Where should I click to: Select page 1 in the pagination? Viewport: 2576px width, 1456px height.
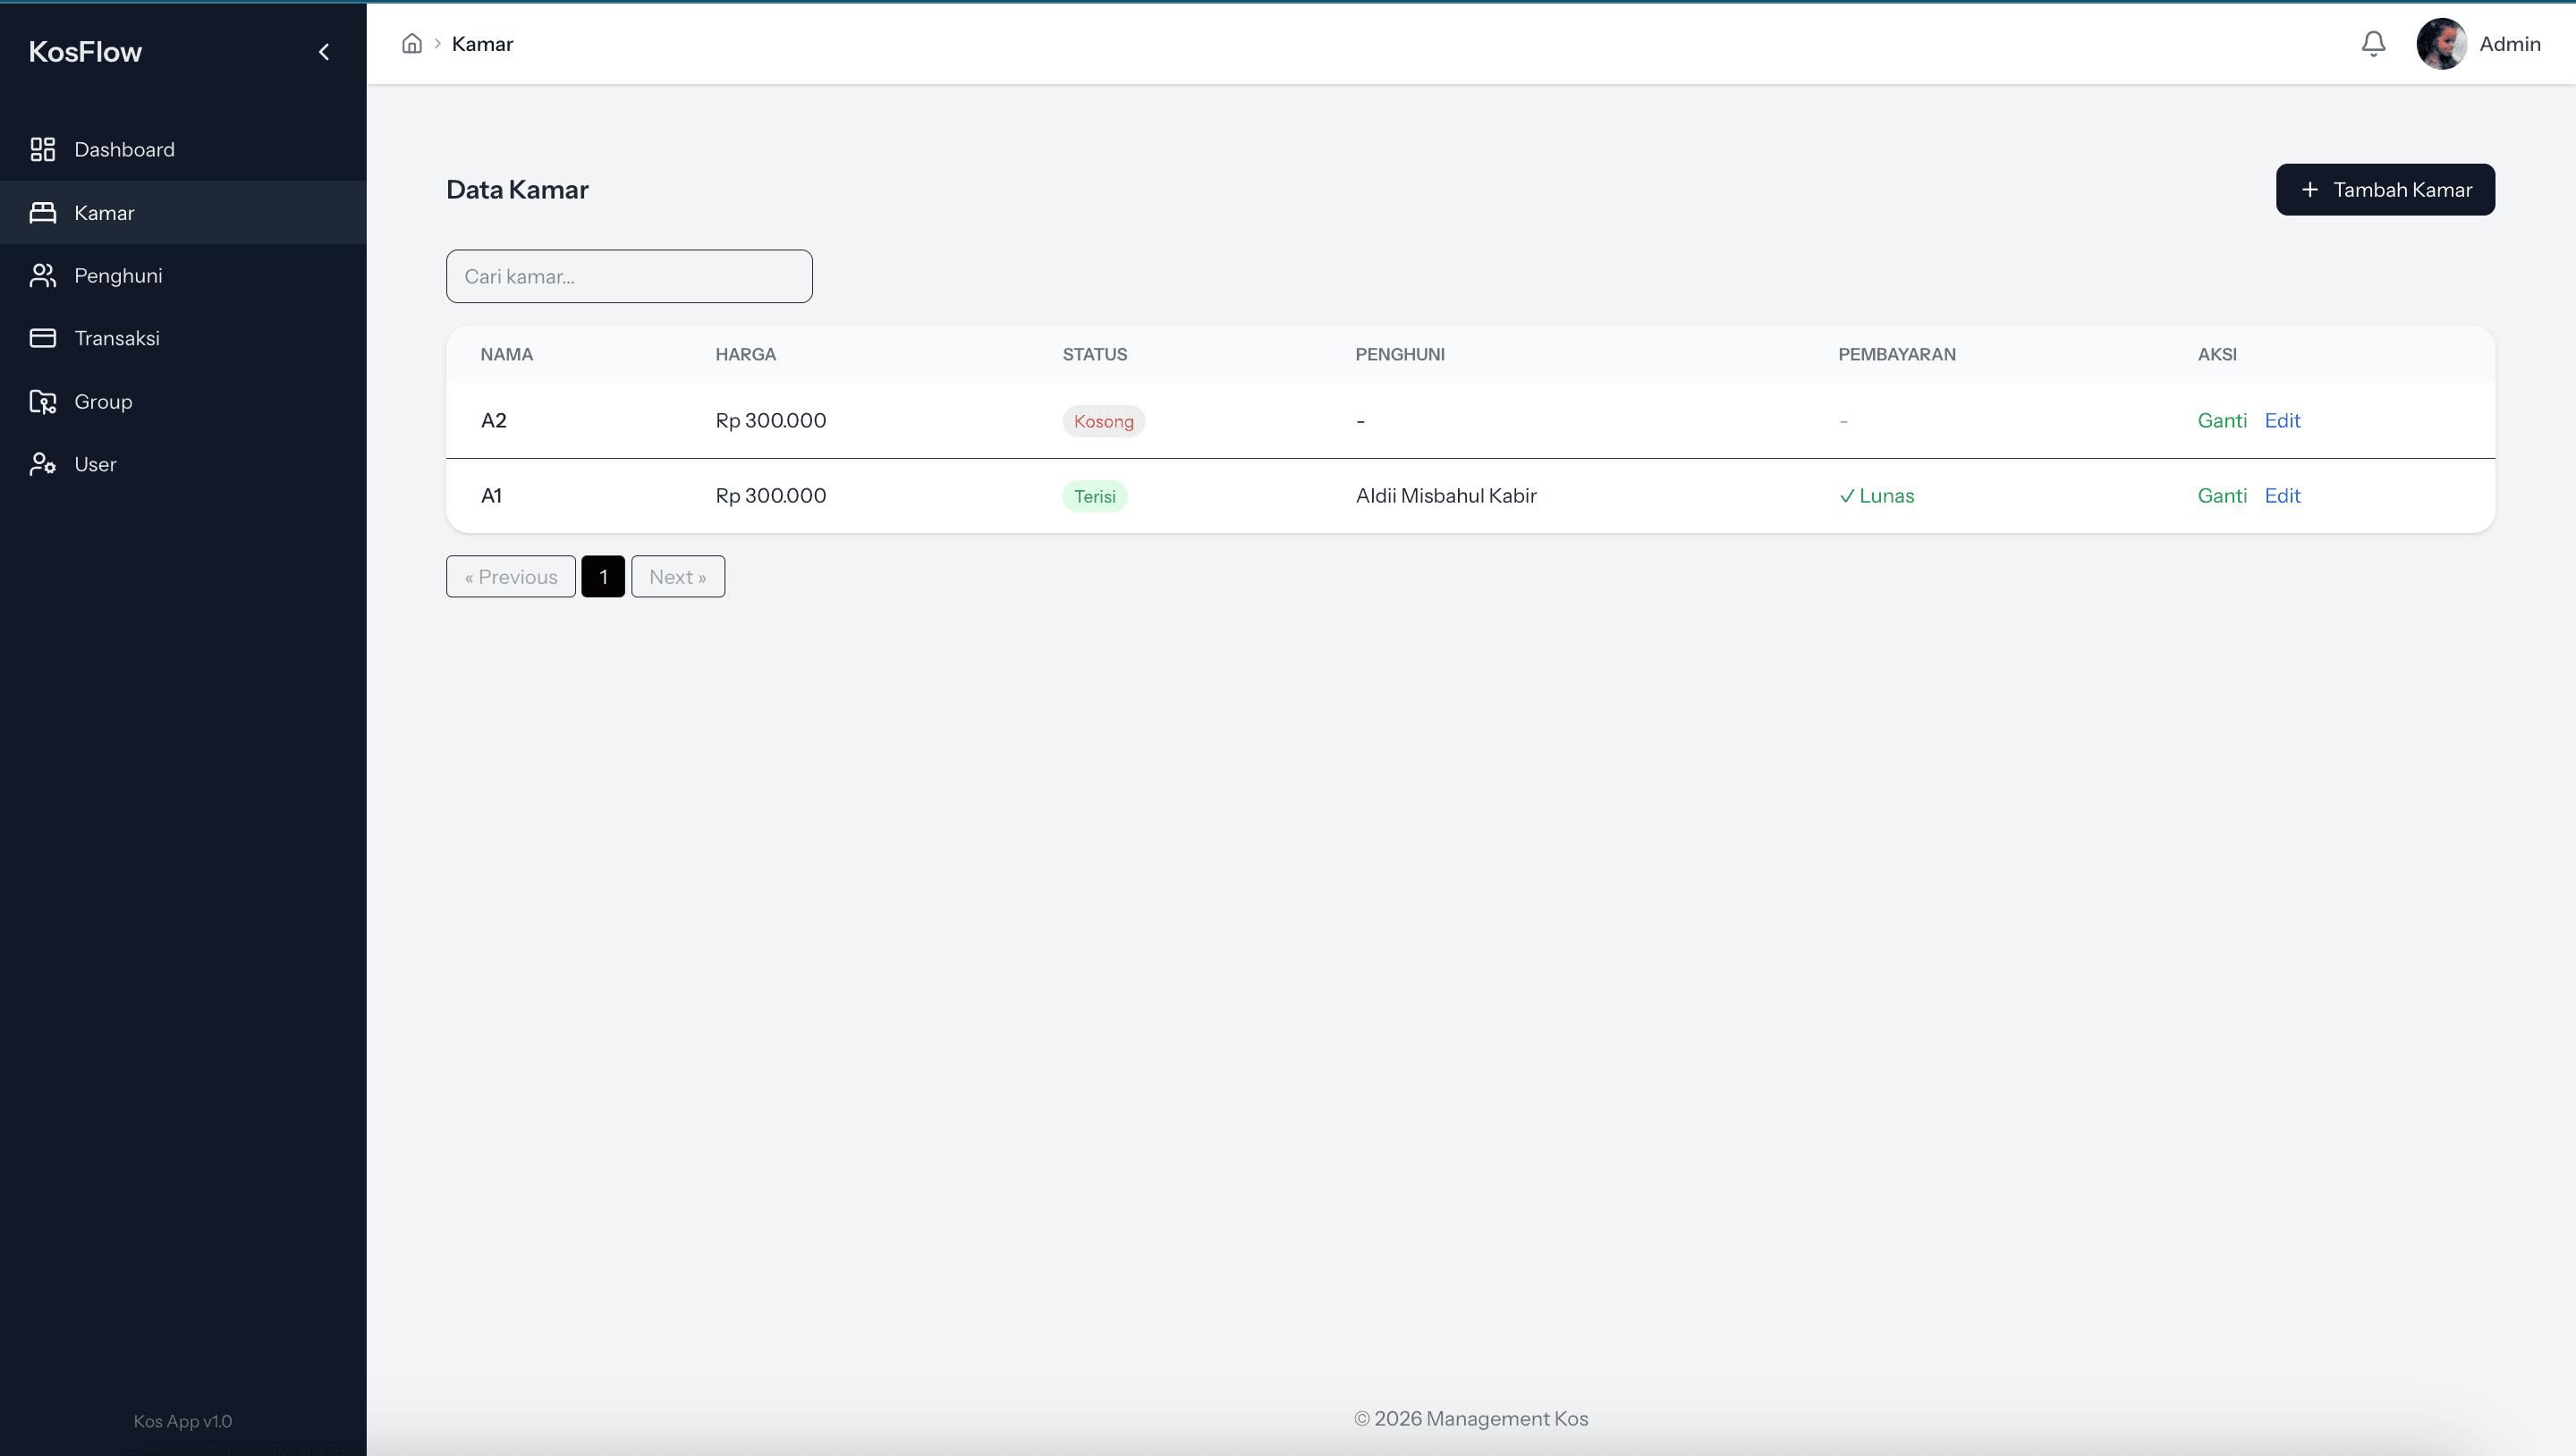click(603, 577)
